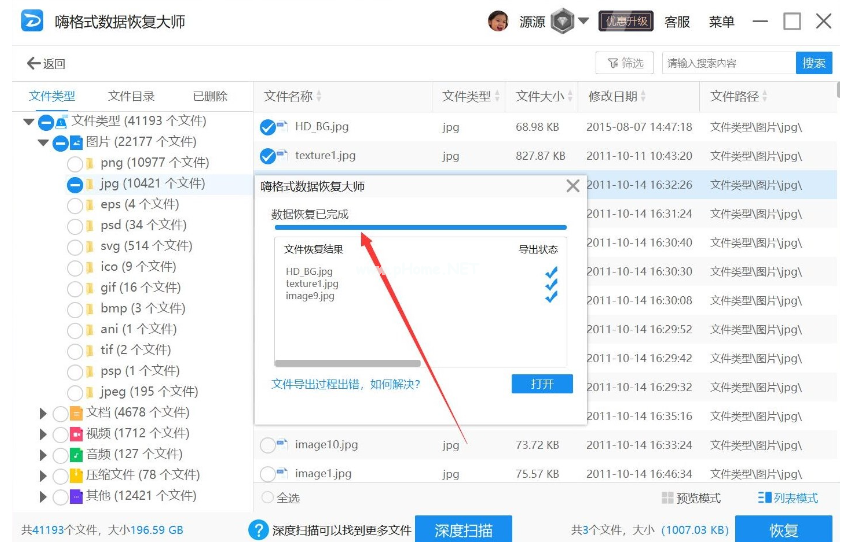Click the 打开 button in dialog
This screenshot has width=845, height=556.
[x=541, y=384]
